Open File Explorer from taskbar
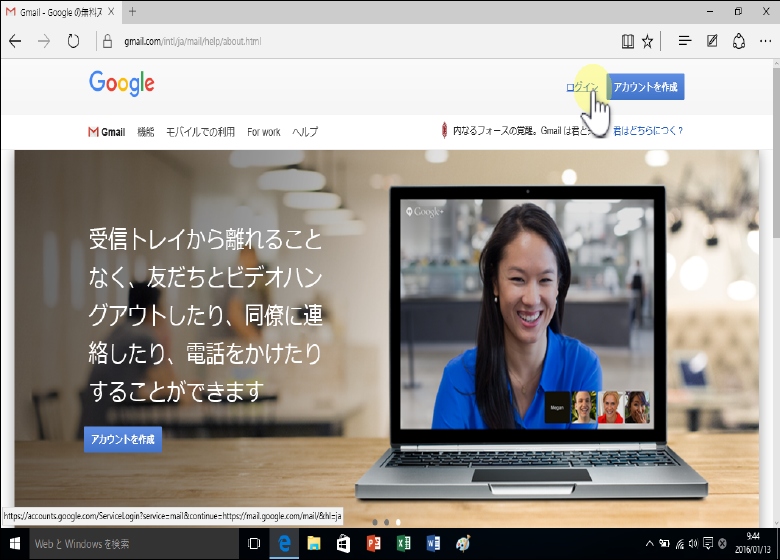The height and width of the screenshot is (560, 780). [x=314, y=544]
